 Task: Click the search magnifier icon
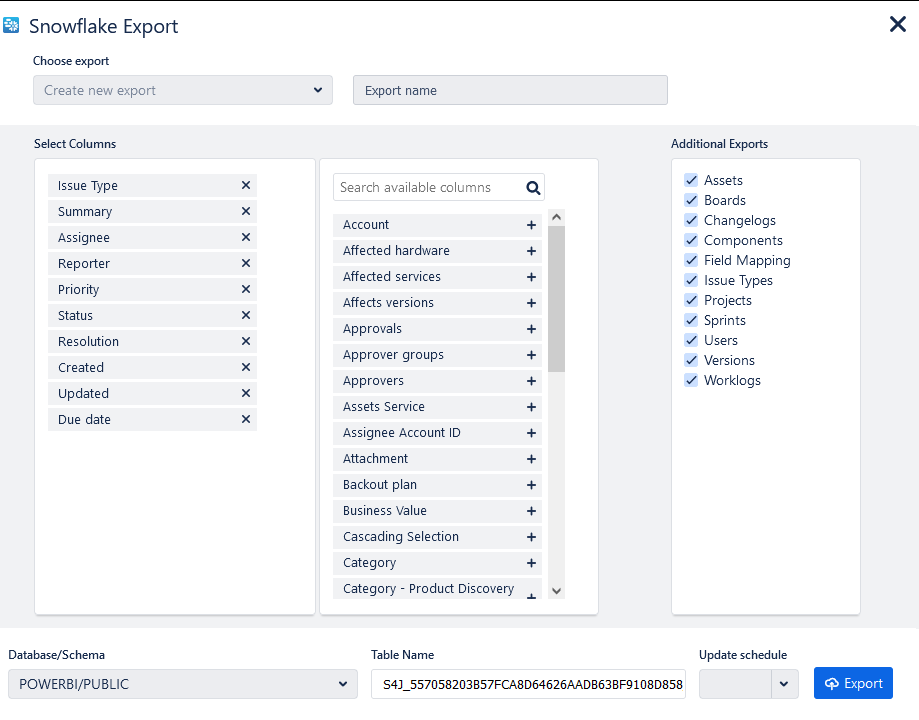coord(533,187)
